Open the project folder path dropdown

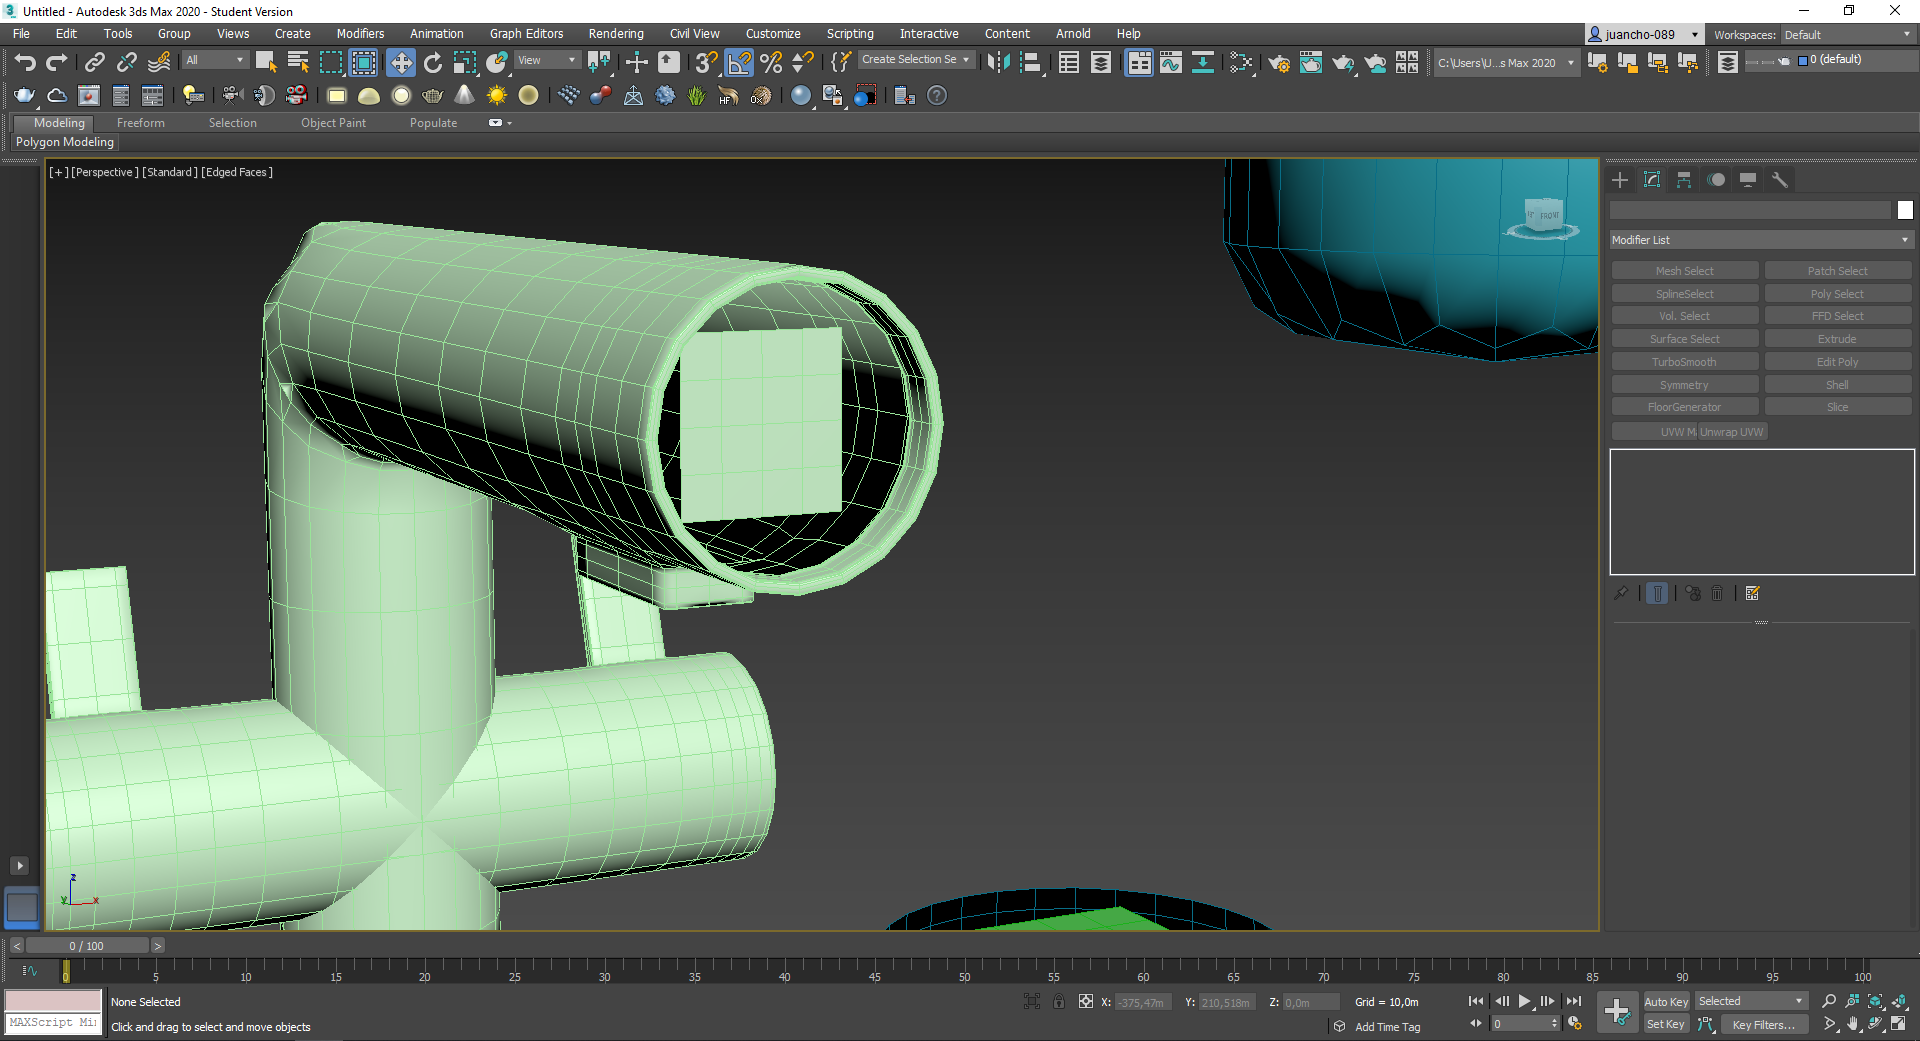coord(1507,63)
